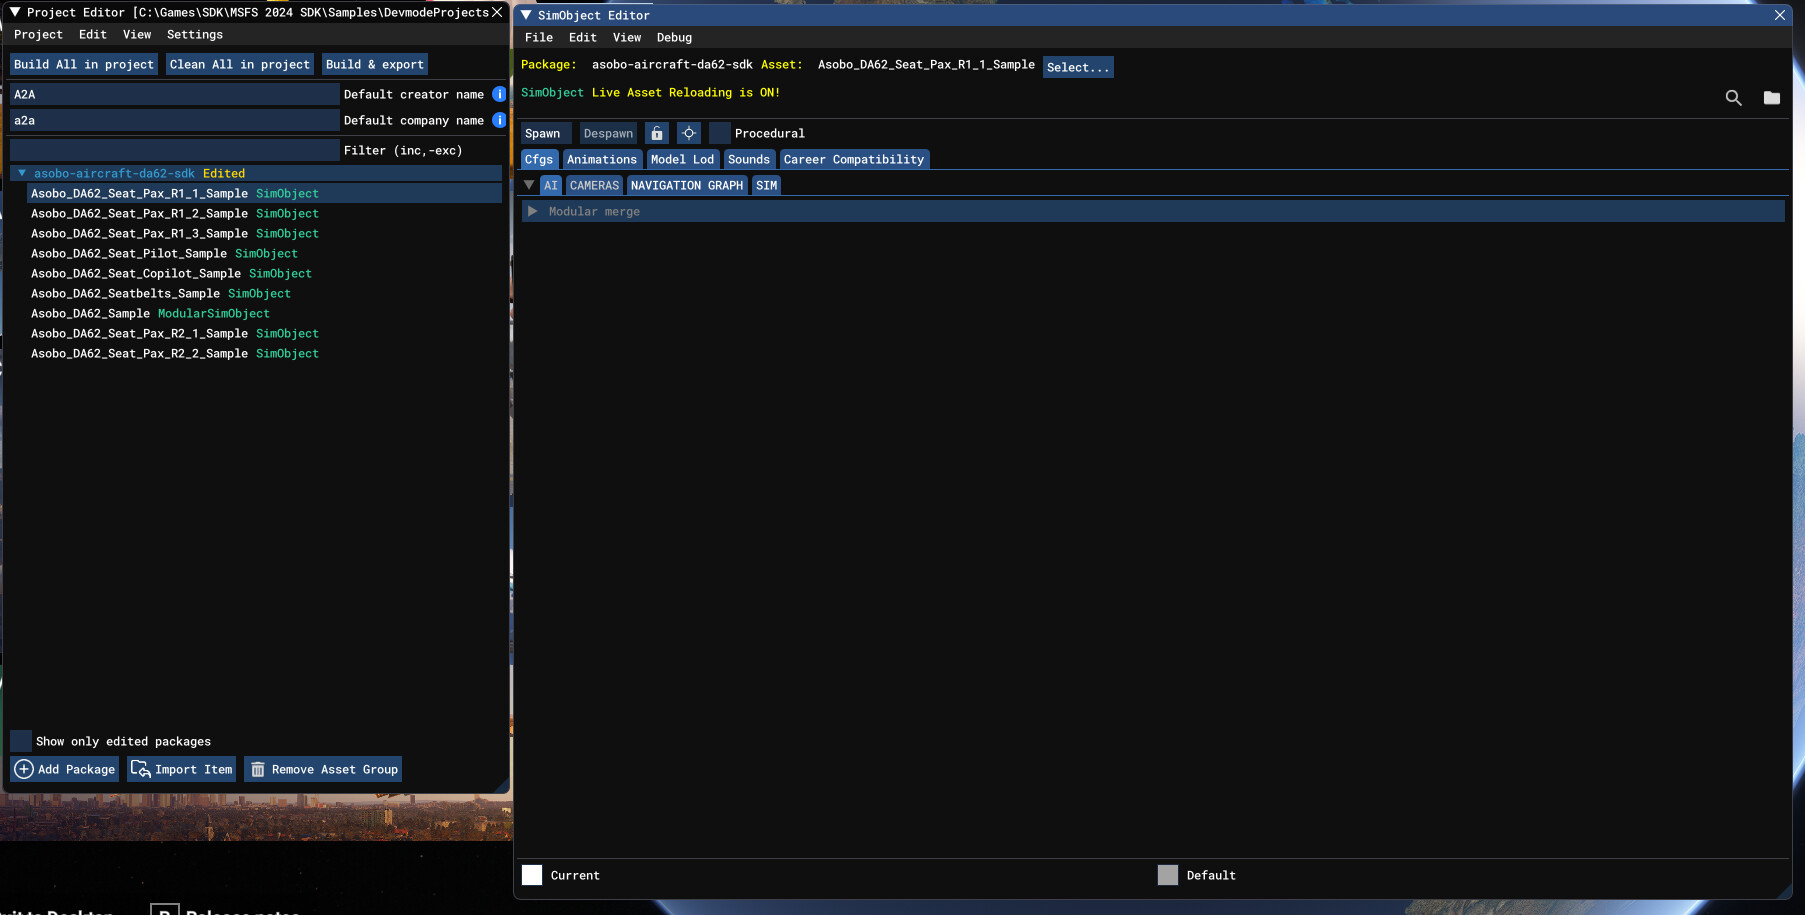This screenshot has height=915, width=1805.
Task: Click the Default creator name field
Action: [x=175, y=94]
